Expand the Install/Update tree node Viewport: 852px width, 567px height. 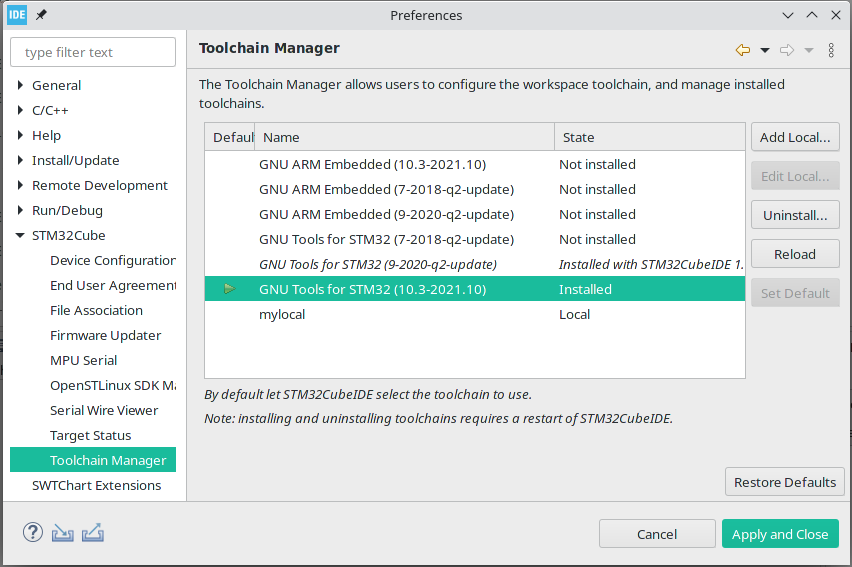(20, 160)
